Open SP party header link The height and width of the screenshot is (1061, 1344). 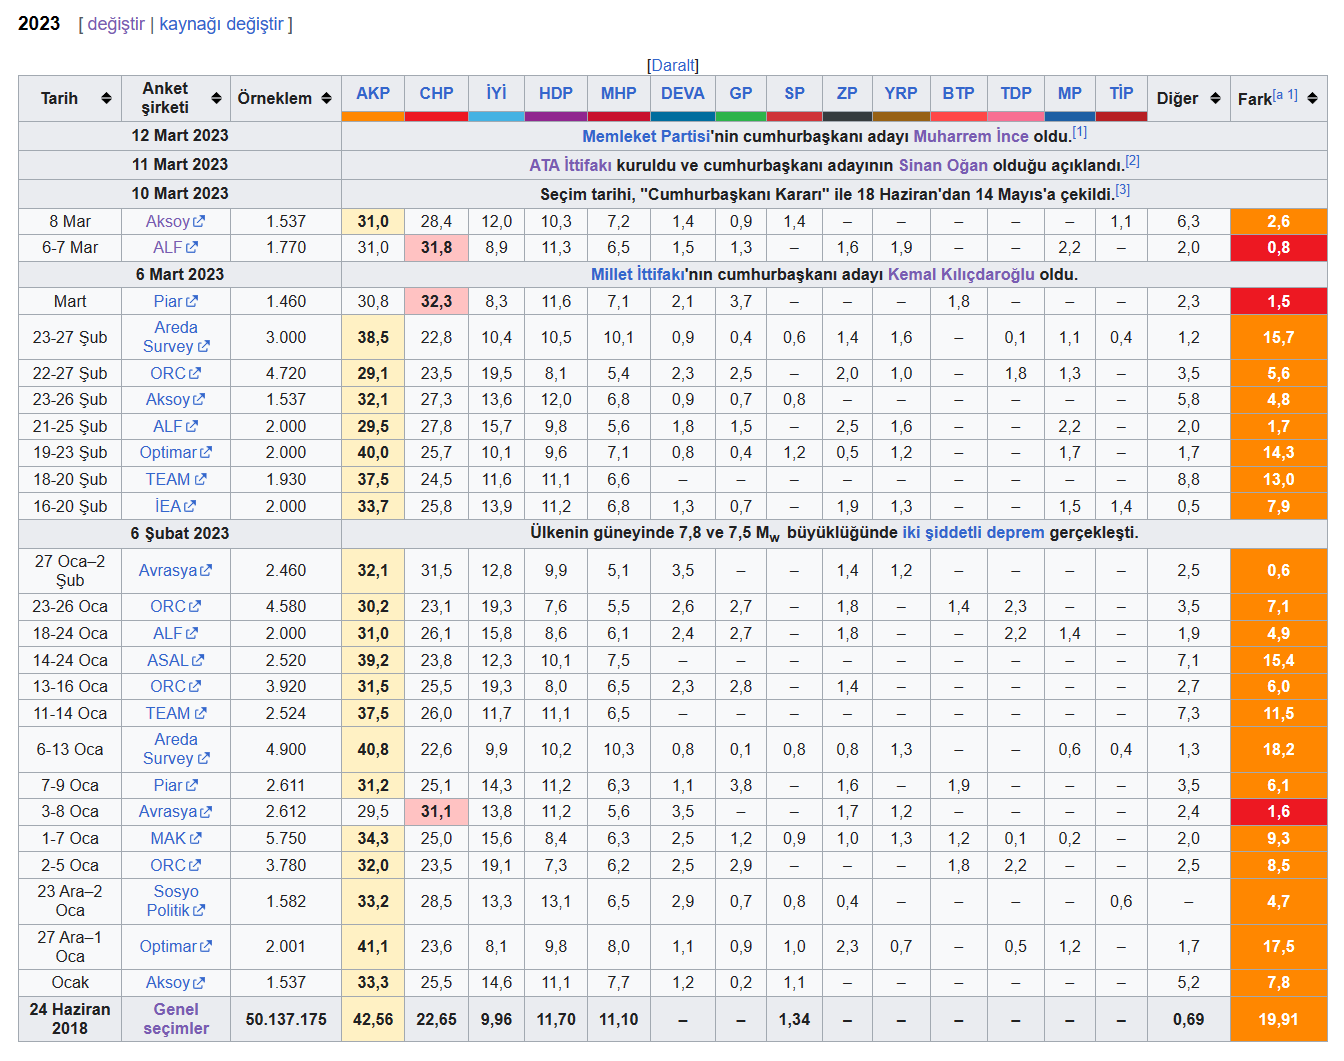click(x=794, y=93)
